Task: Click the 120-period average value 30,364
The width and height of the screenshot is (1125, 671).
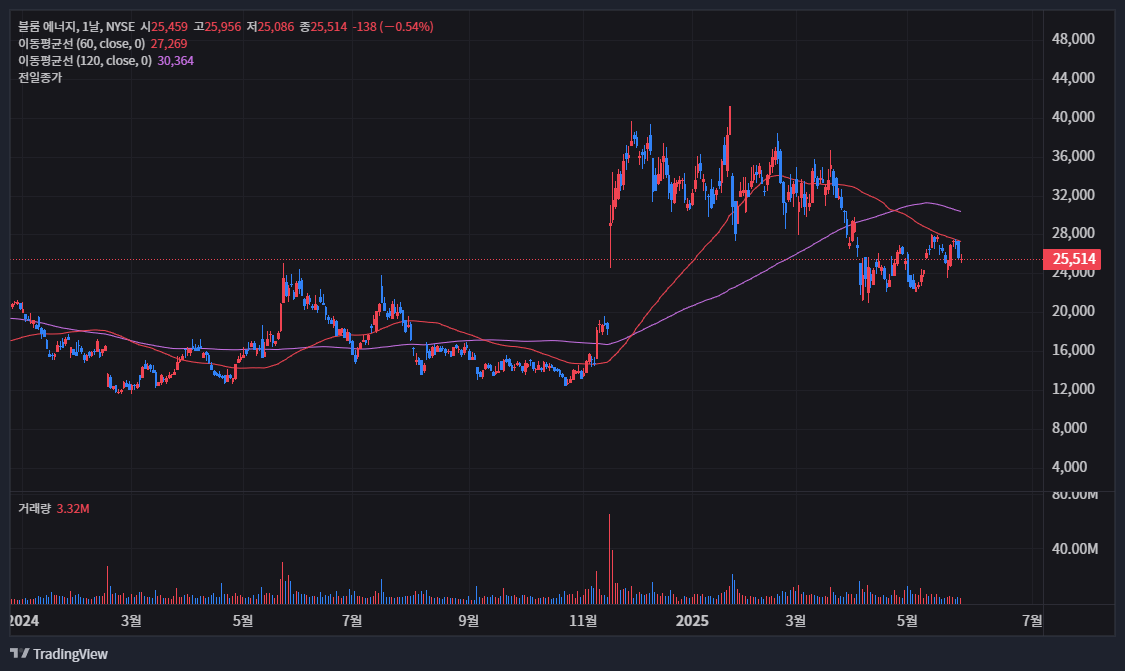Action: click(x=175, y=61)
